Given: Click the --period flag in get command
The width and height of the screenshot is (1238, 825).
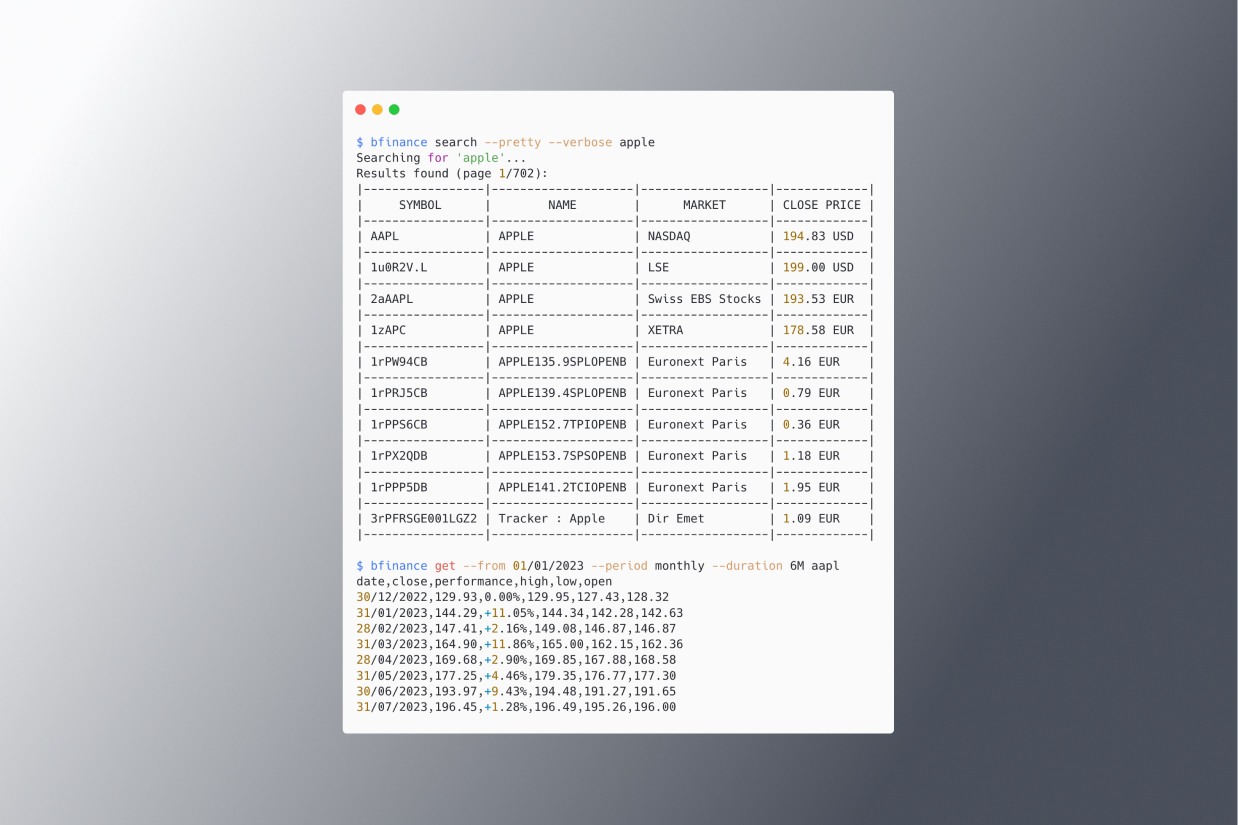Looking at the screenshot, I should pos(619,566).
